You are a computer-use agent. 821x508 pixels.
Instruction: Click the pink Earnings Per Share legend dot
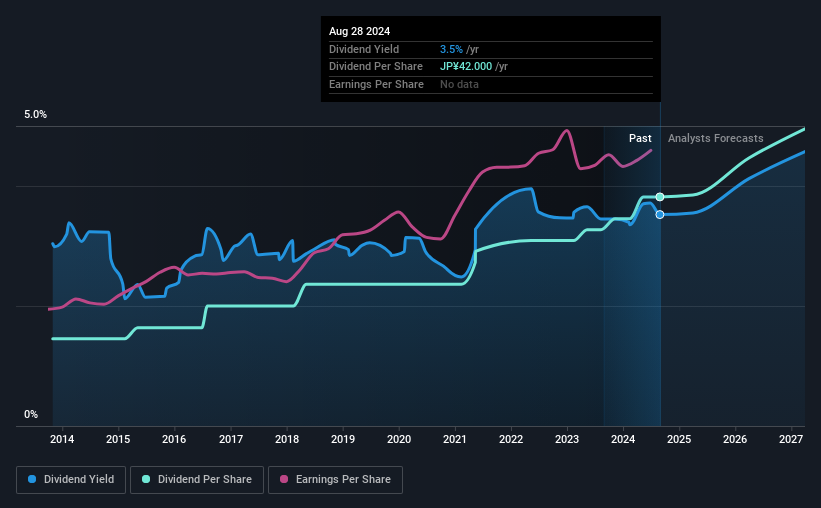point(284,479)
